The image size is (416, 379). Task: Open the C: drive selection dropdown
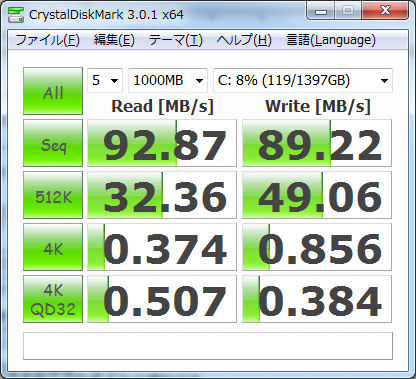tap(303, 80)
